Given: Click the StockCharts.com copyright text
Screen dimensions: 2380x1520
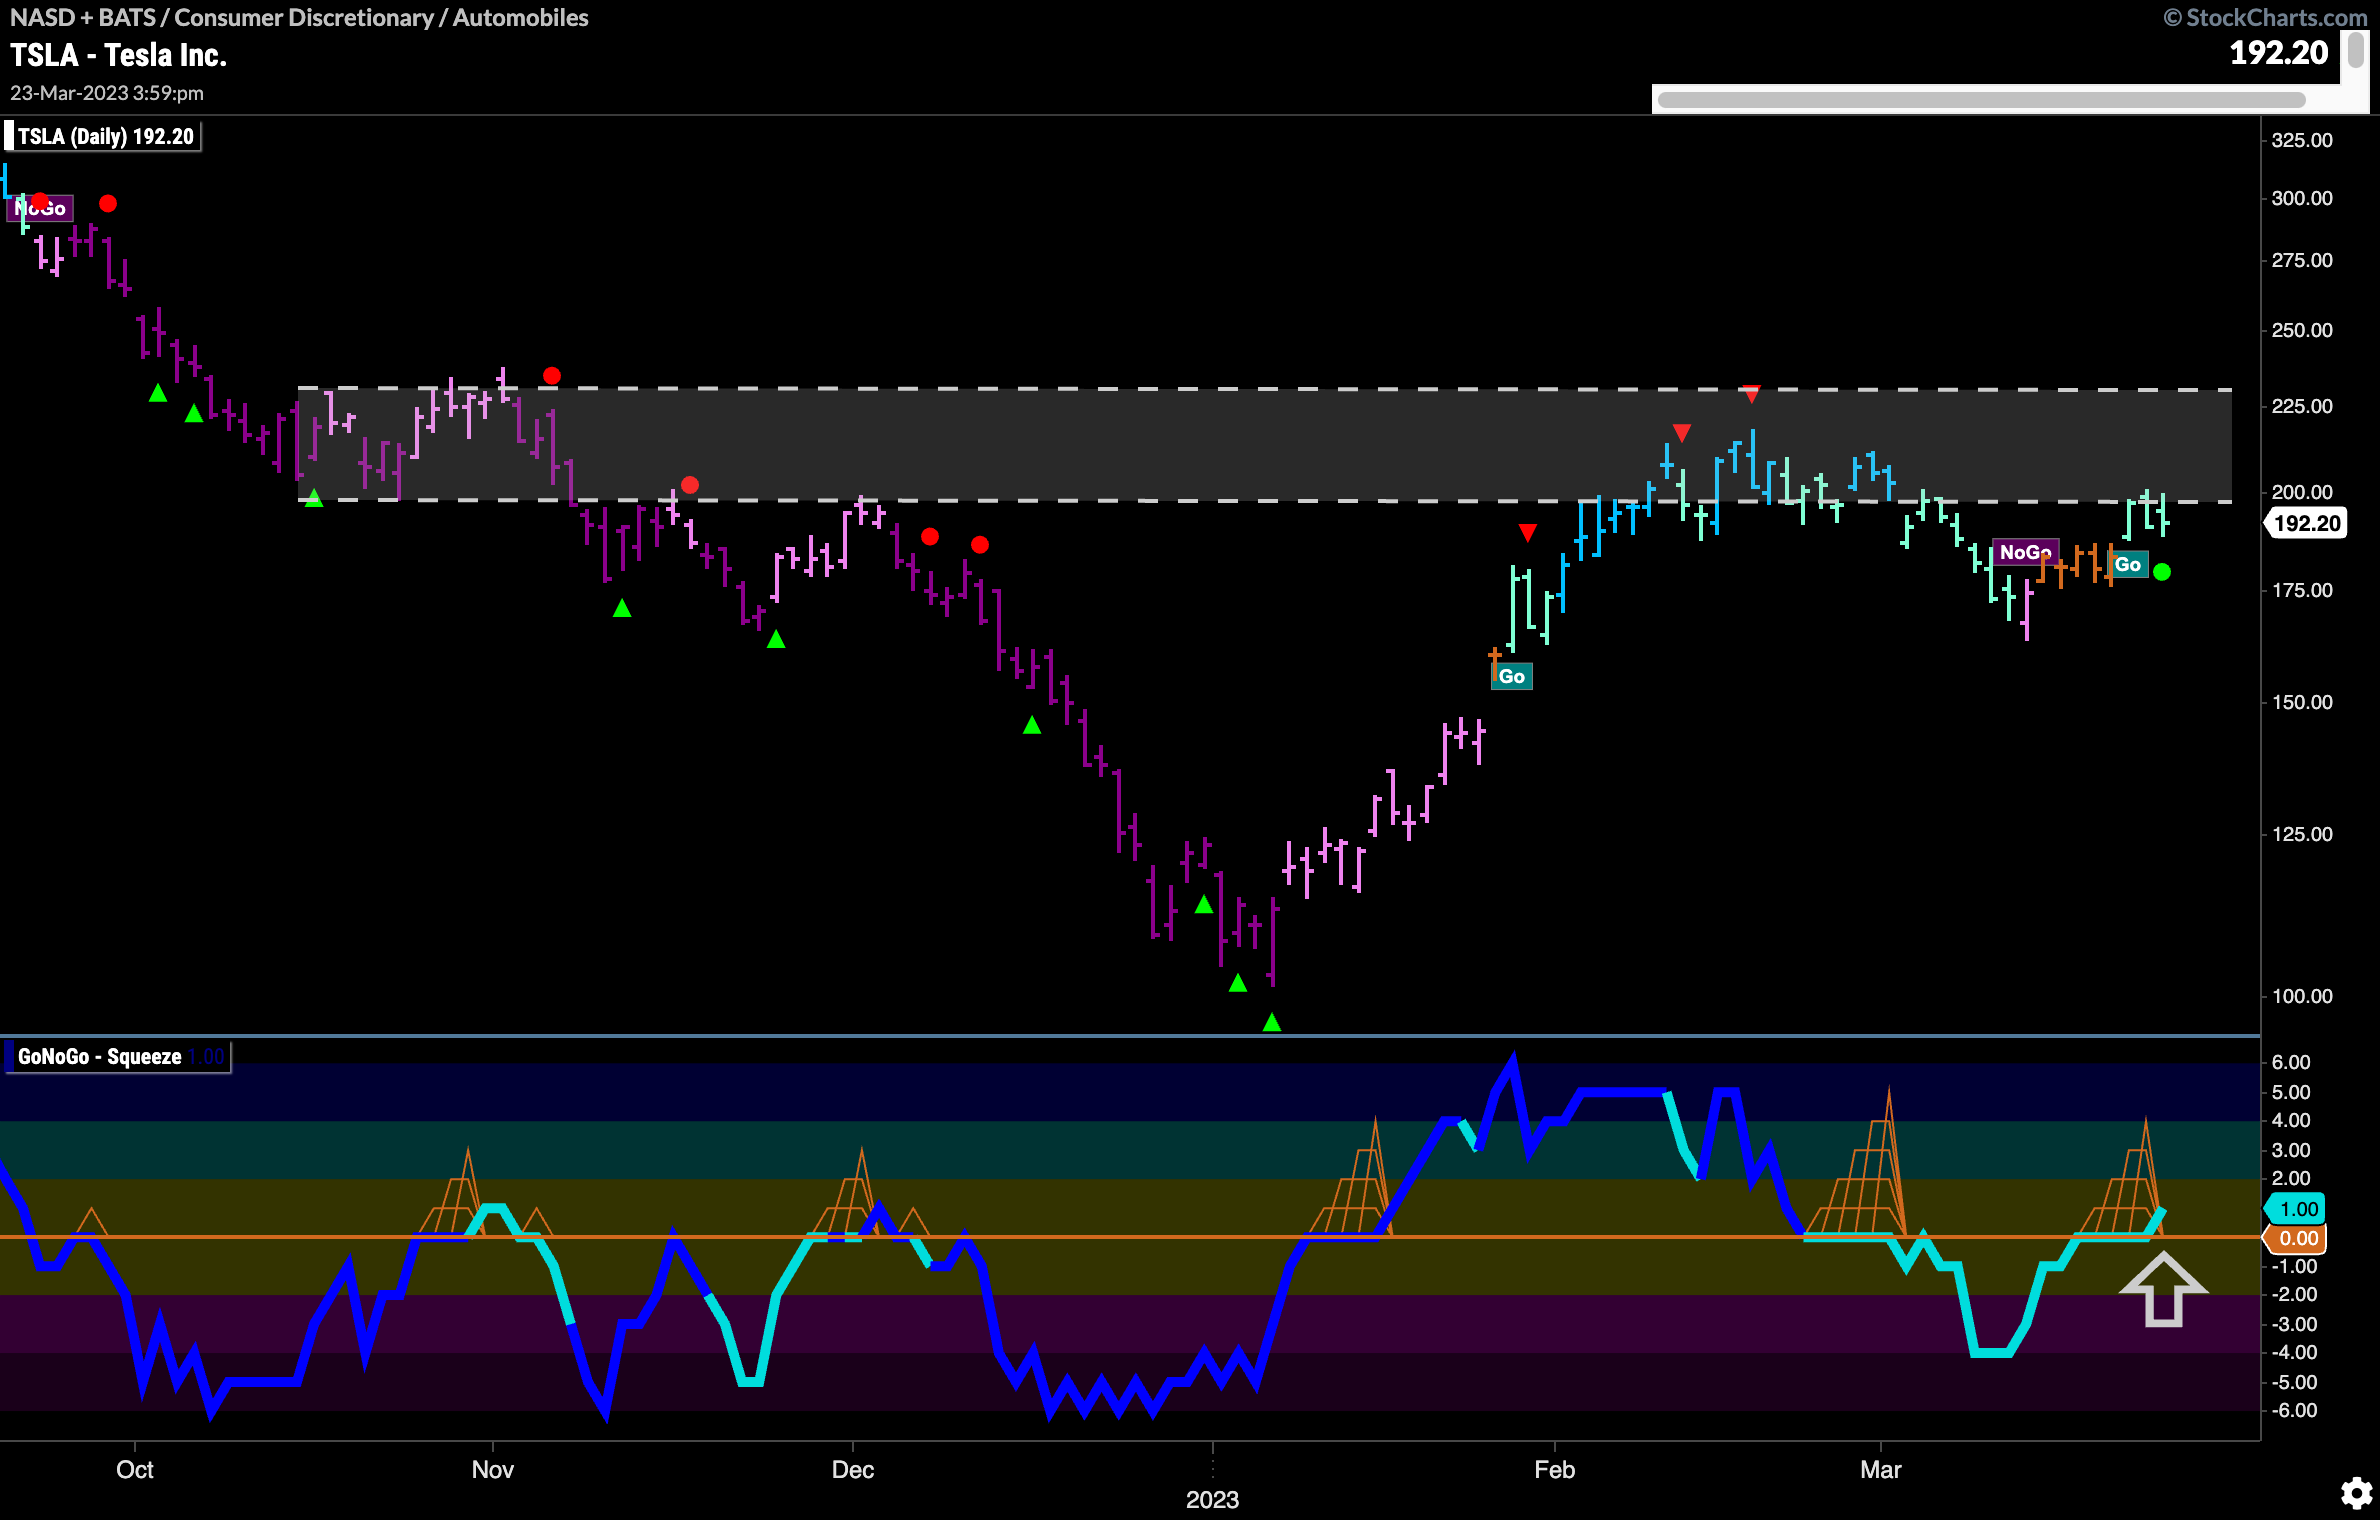Looking at the screenshot, I should point(2265,18).
